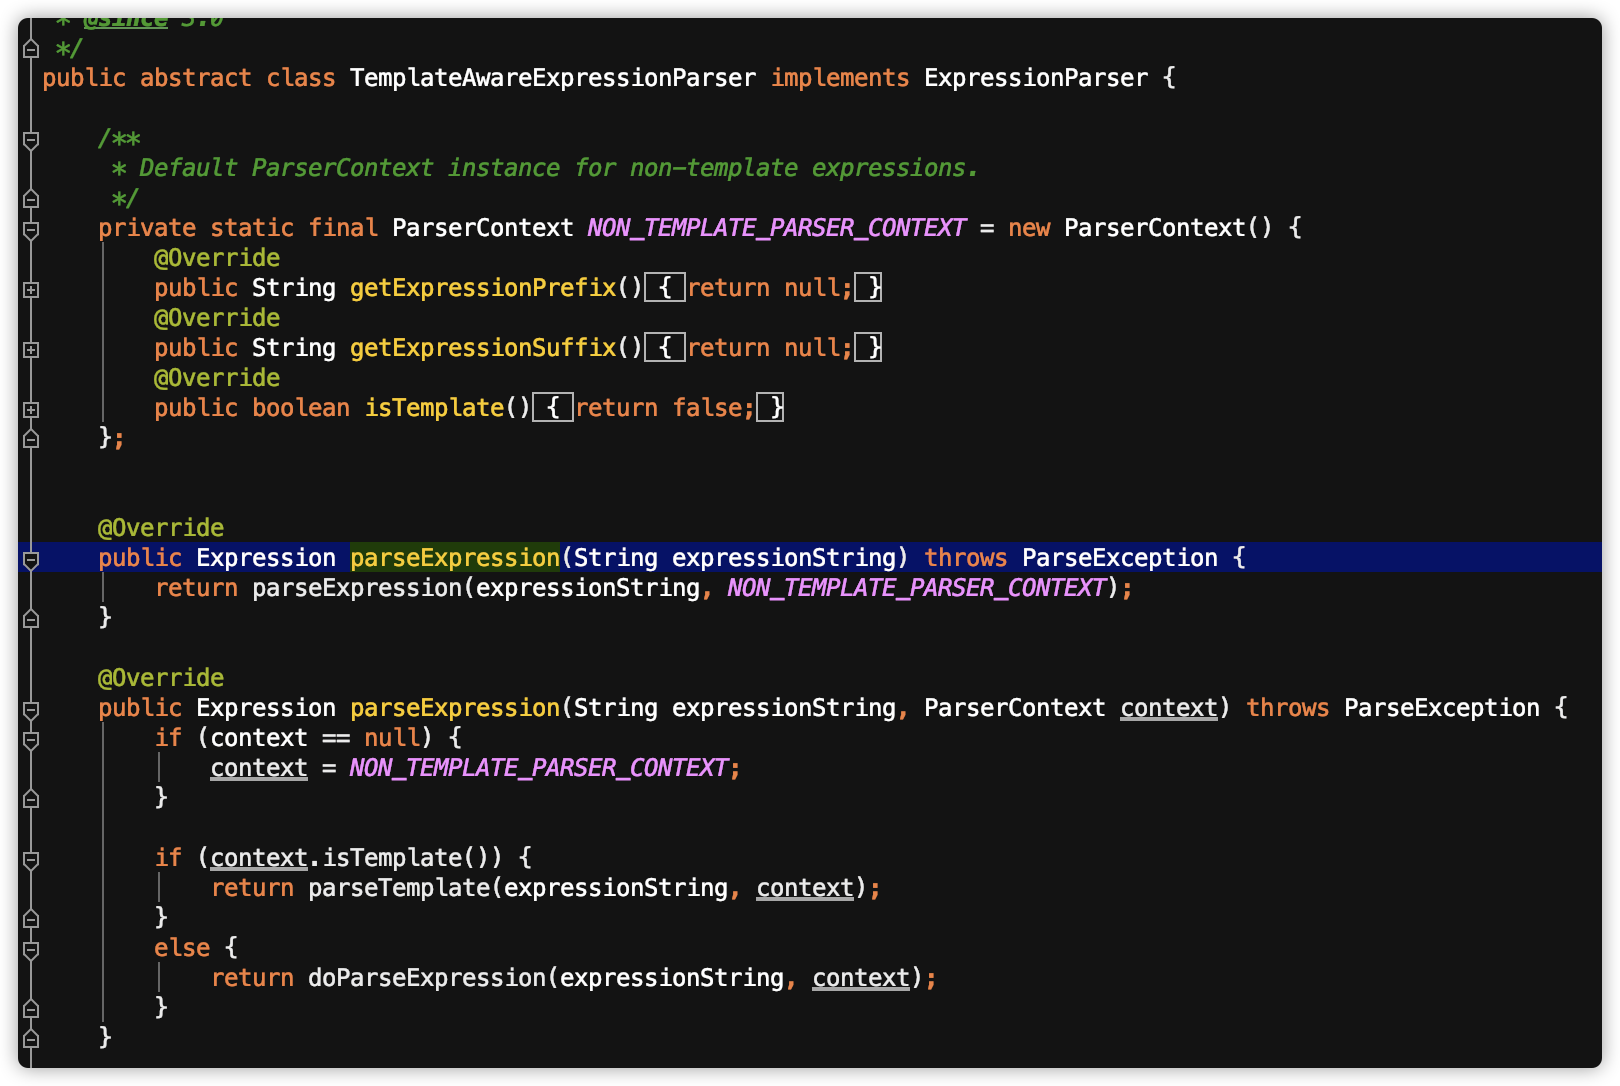Click the getExpressionSuffix method name
This screenshot has height=1086, width=1620.
click(x=484, y=348)
